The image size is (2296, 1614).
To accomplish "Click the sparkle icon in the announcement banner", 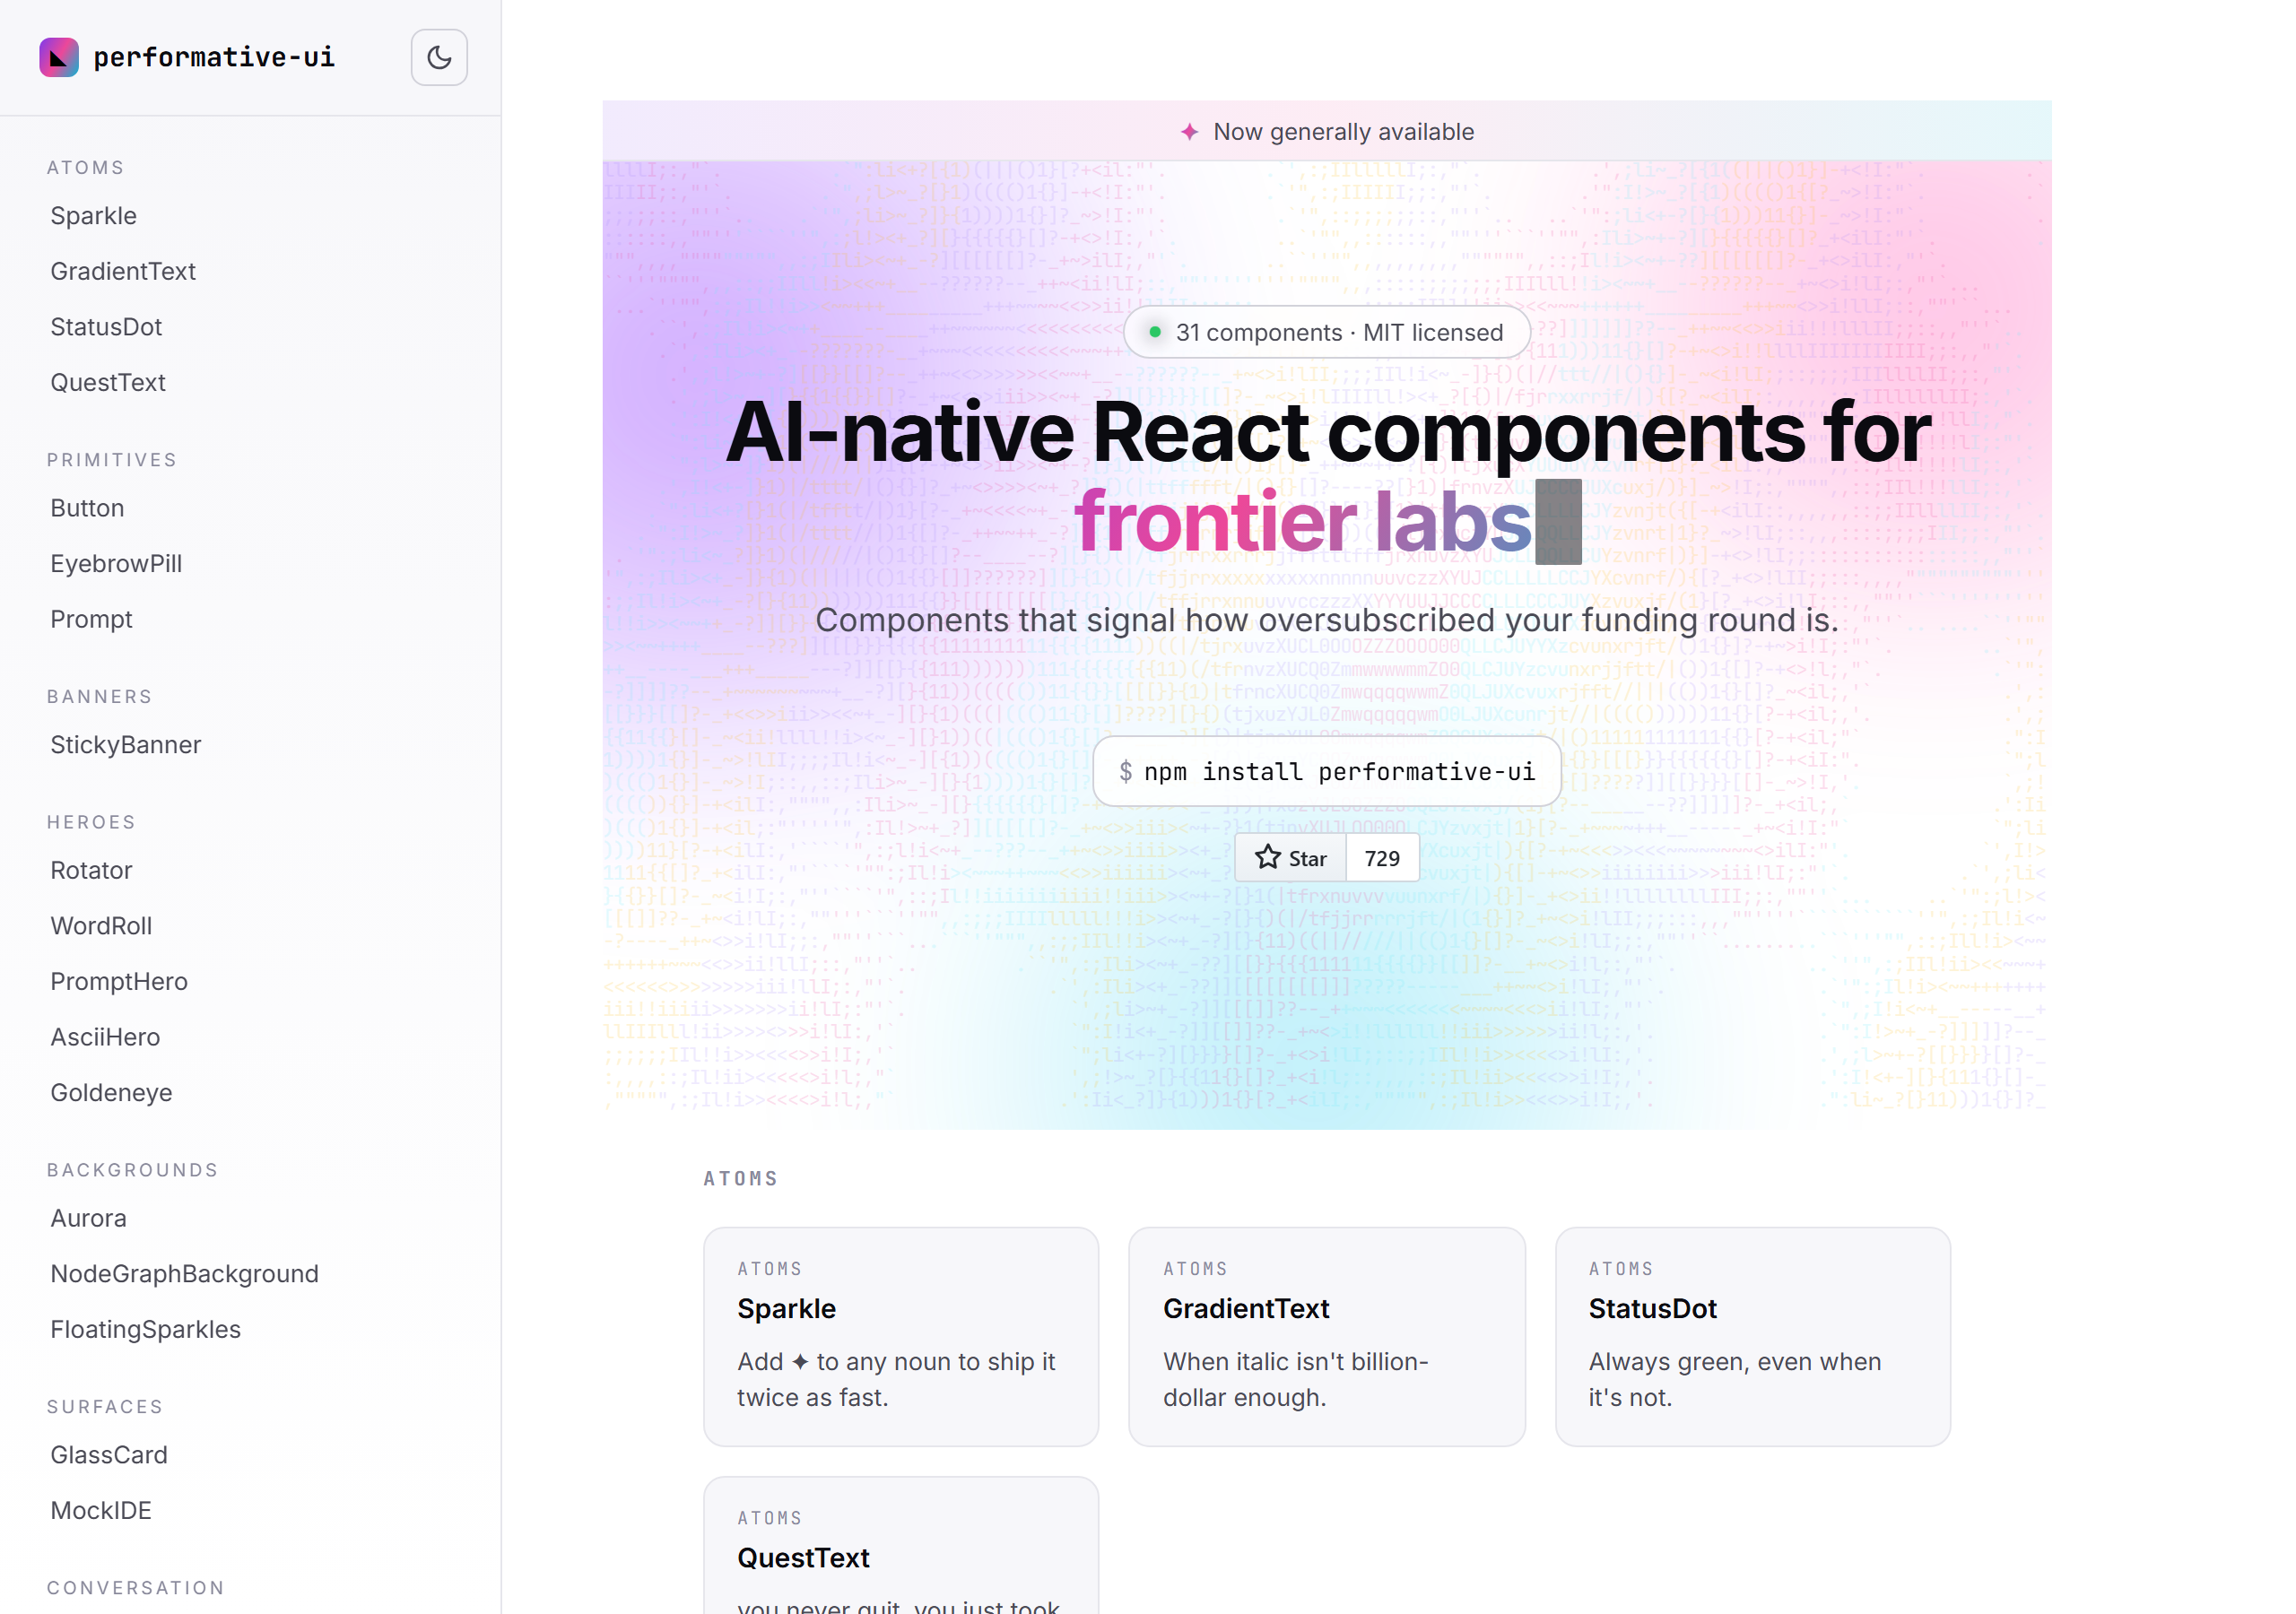I will [x=1189, y=132].
